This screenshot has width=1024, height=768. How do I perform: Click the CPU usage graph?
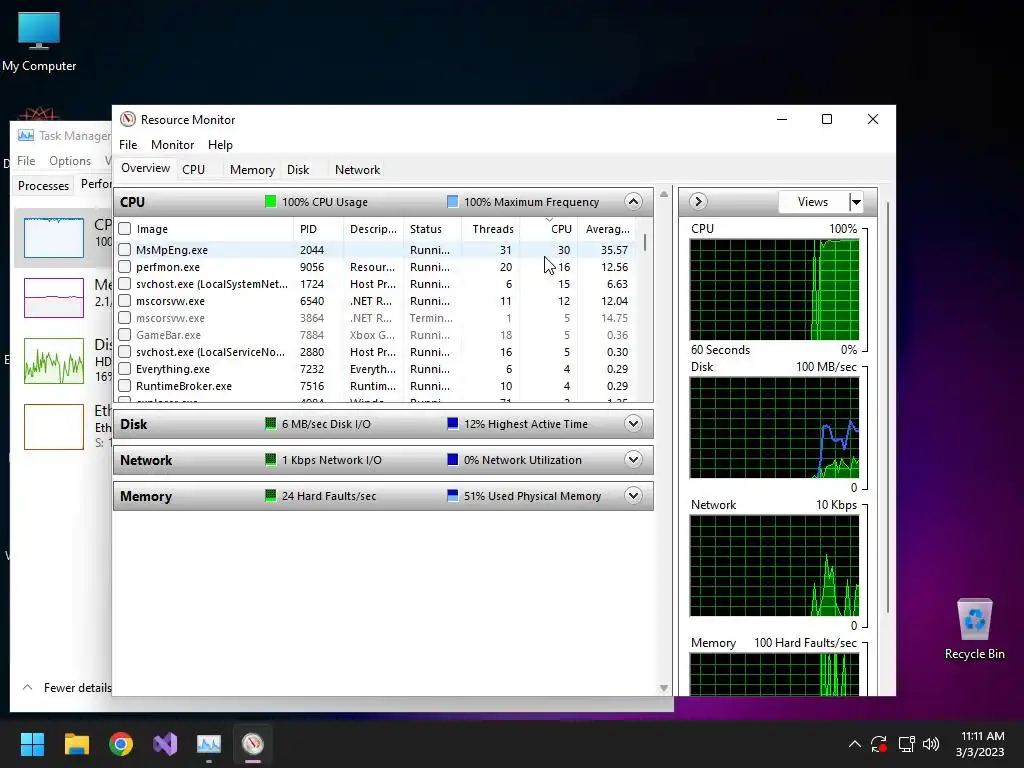click(775, 289)
